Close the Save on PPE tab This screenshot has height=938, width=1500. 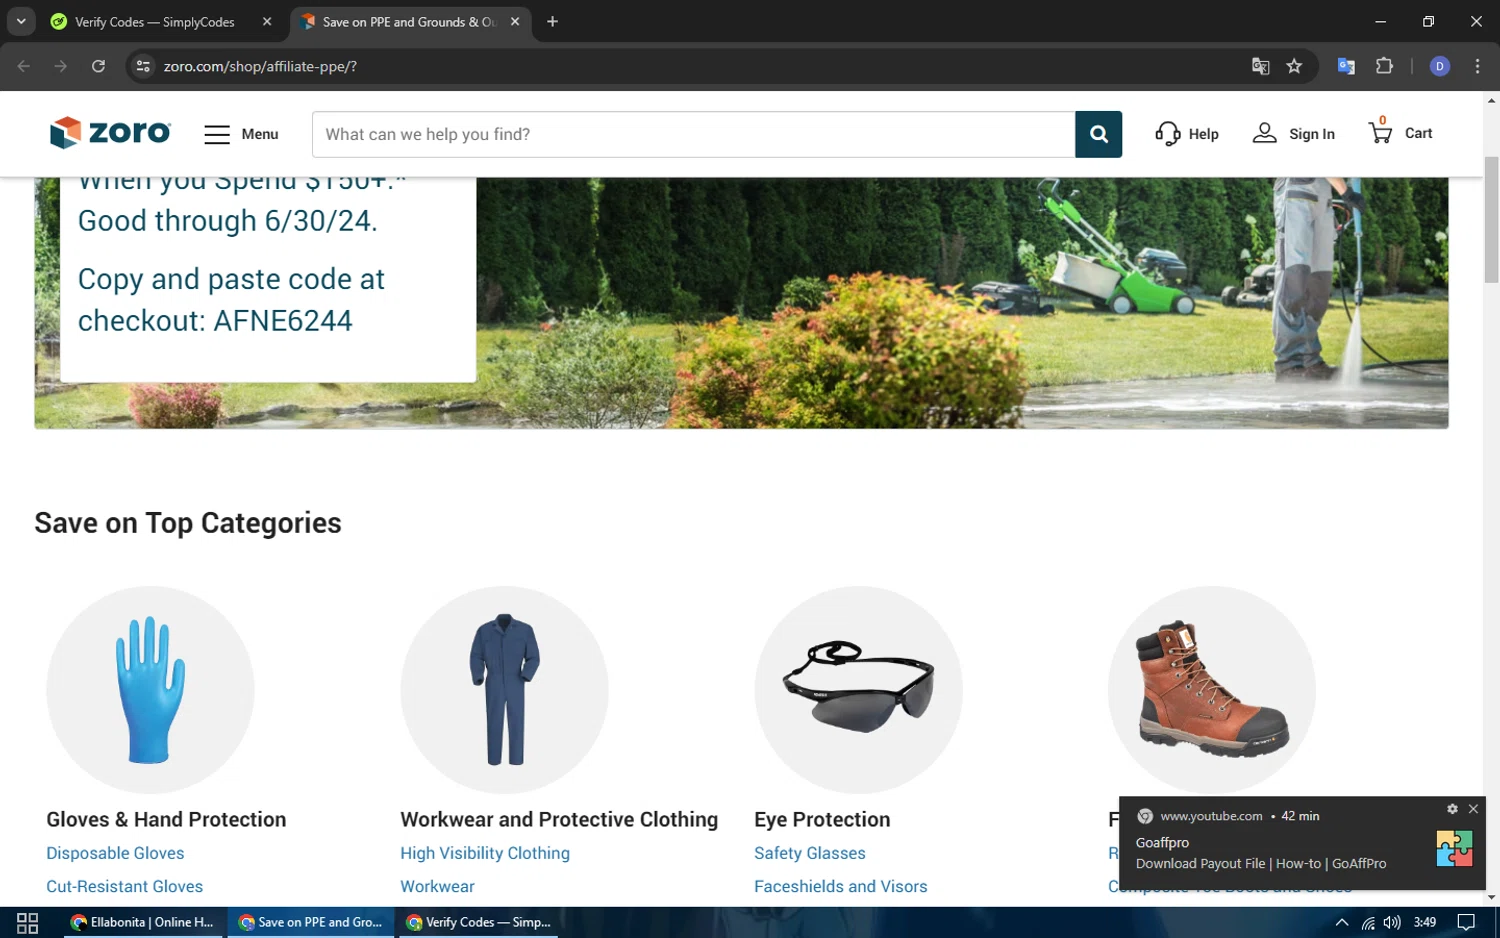tap(515, 22)
